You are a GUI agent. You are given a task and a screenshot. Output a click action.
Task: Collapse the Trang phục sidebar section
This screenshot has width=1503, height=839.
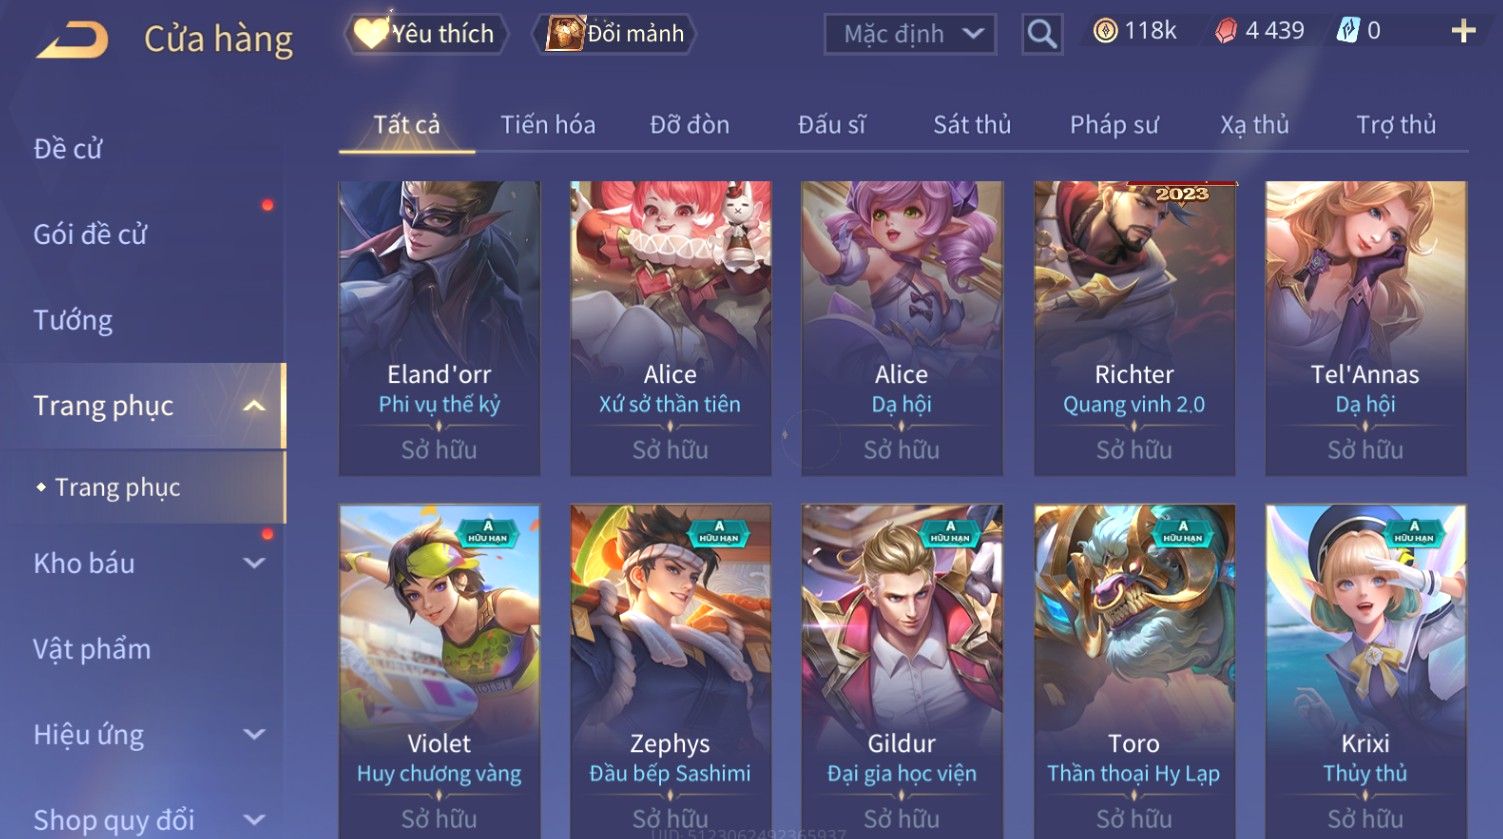point(254,405)
